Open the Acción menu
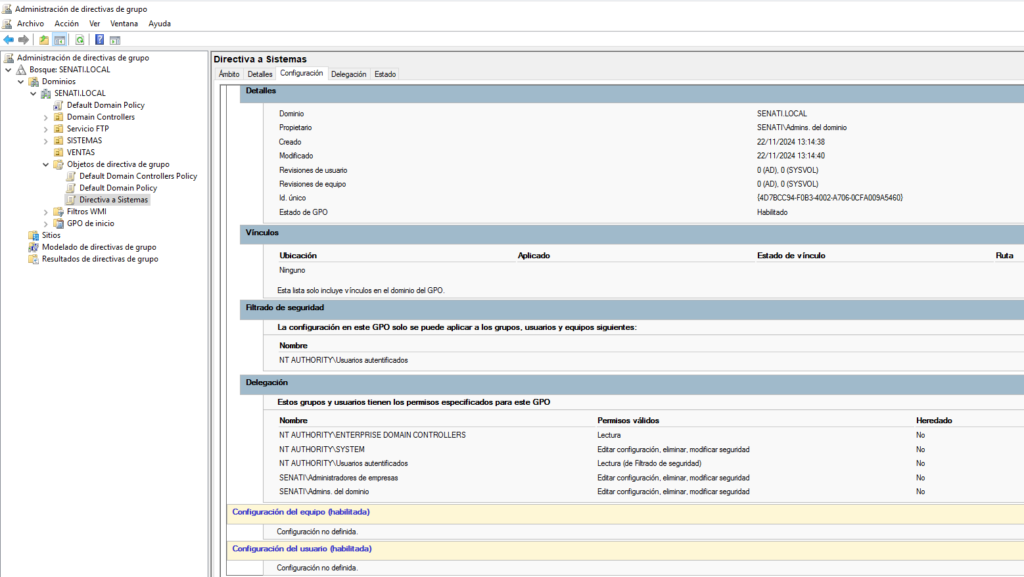Image resolution: width=1024 pixels, height=577 pixels. pyautogui.click(x=67, y=23)
